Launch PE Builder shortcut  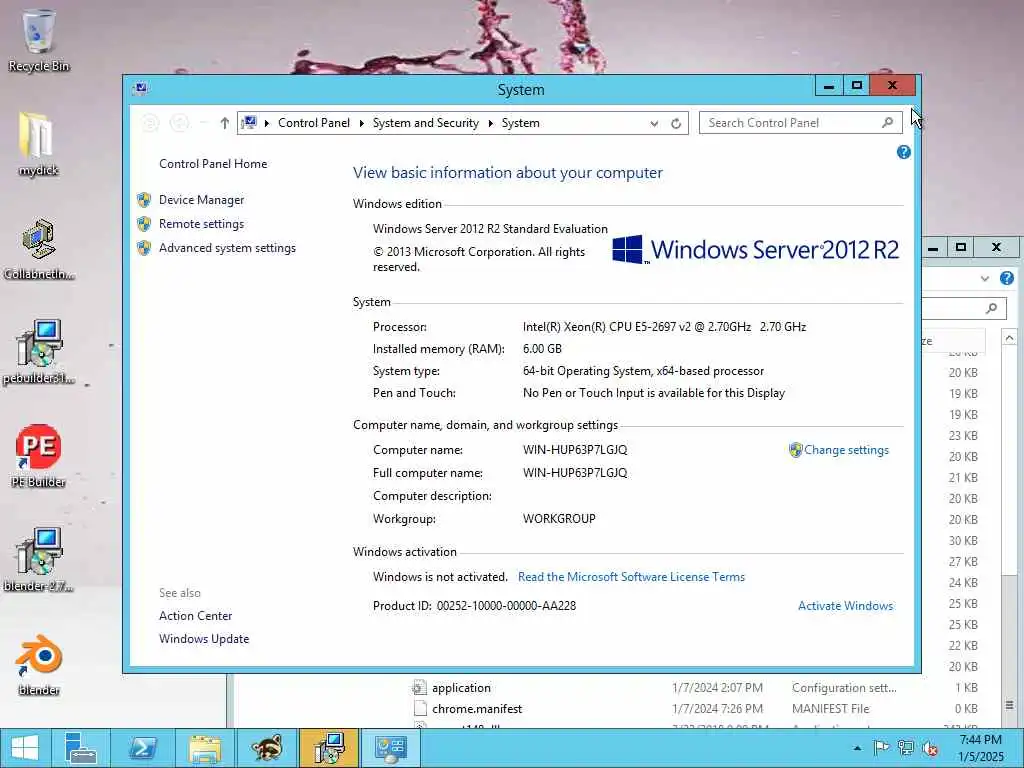(x=39, y=456)
